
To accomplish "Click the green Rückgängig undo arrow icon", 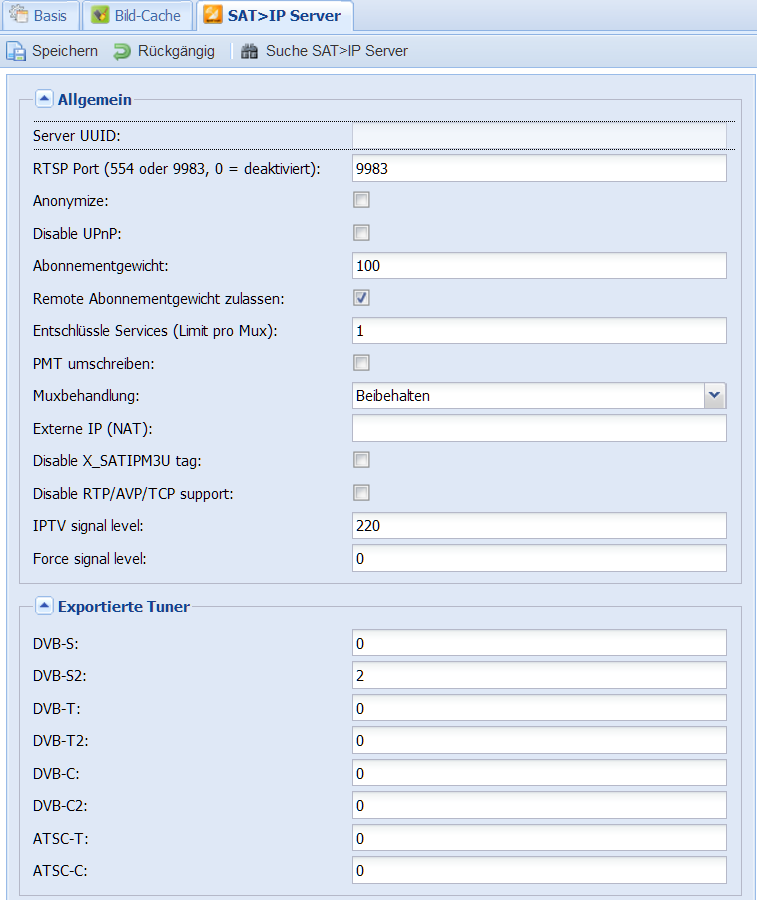I will tap(122, 51).
